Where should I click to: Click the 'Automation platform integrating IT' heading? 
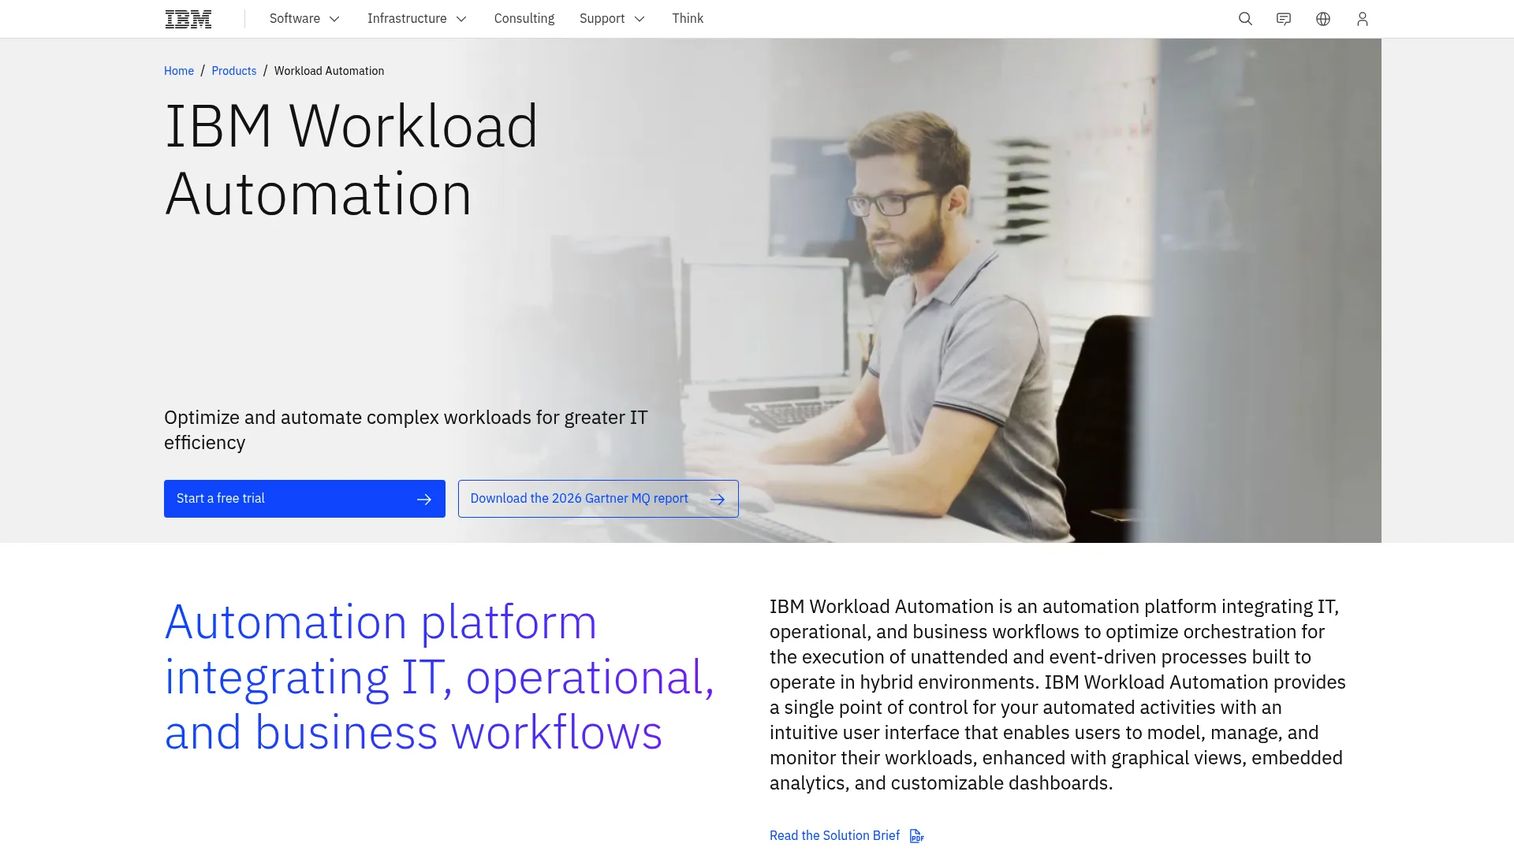tap(440, 677)
